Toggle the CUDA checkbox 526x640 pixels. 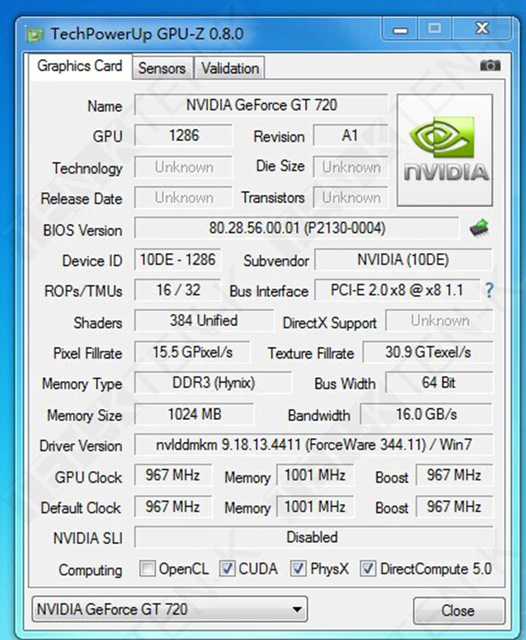tap(227, 568)
